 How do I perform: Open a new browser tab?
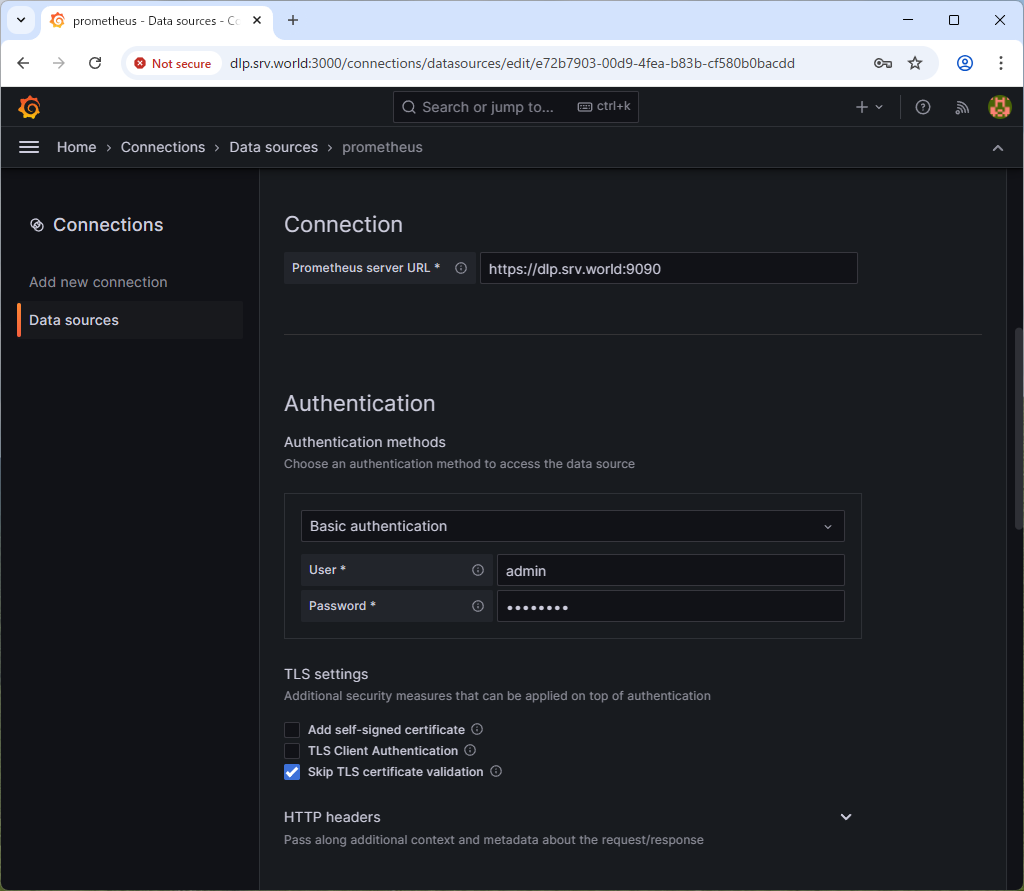click(293, 21)
